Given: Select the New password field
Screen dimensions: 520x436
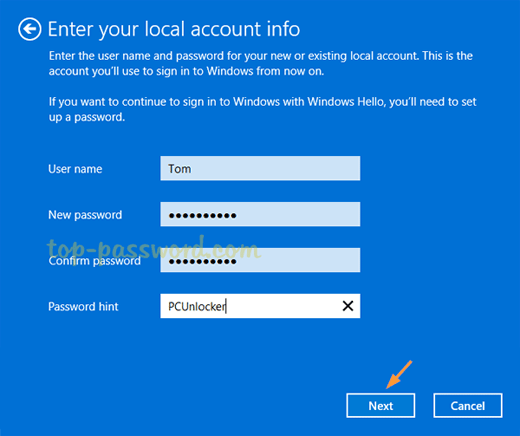Looking at the screenshot, I should [260, 214].
